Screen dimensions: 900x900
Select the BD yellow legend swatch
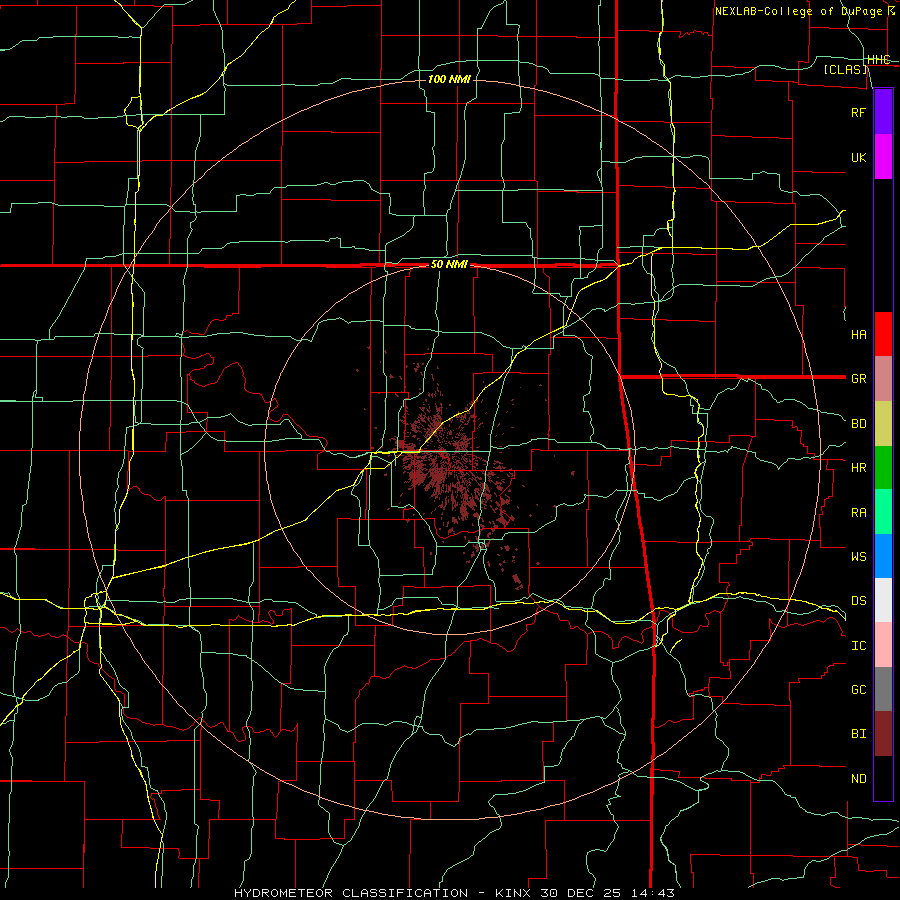pyautogui.click(x=883, y=424)
